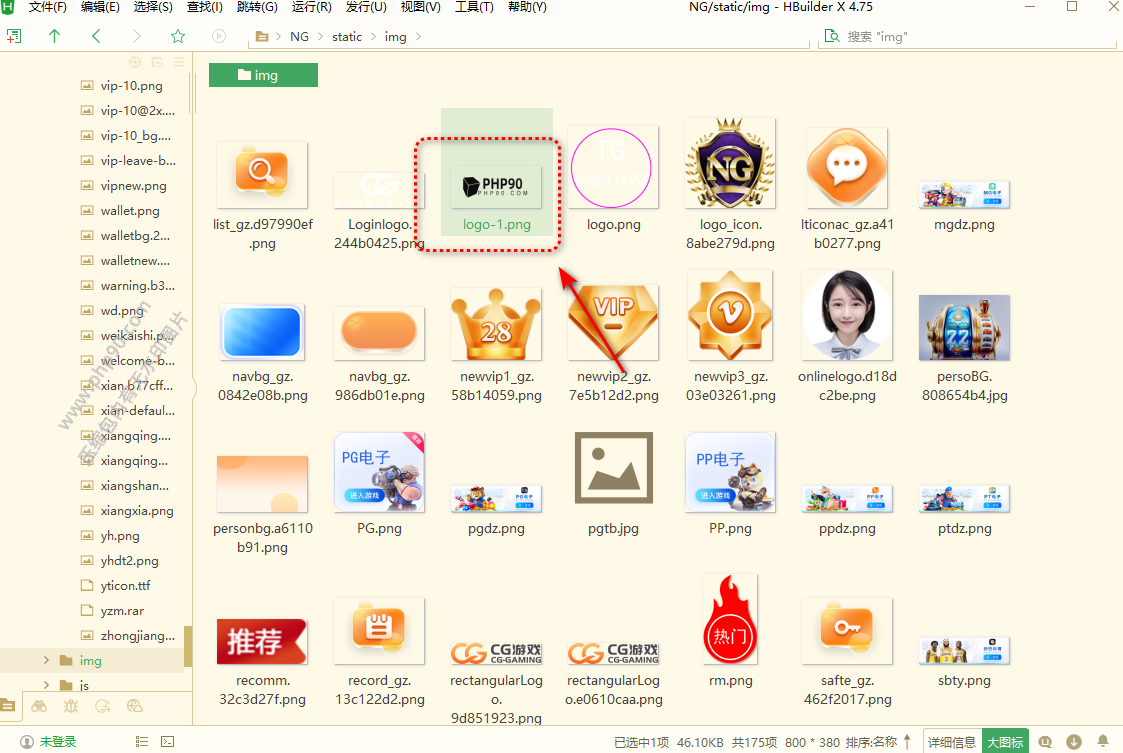
Task: Go up one directory with the up arrow
Action: click(x=54, y=36)
